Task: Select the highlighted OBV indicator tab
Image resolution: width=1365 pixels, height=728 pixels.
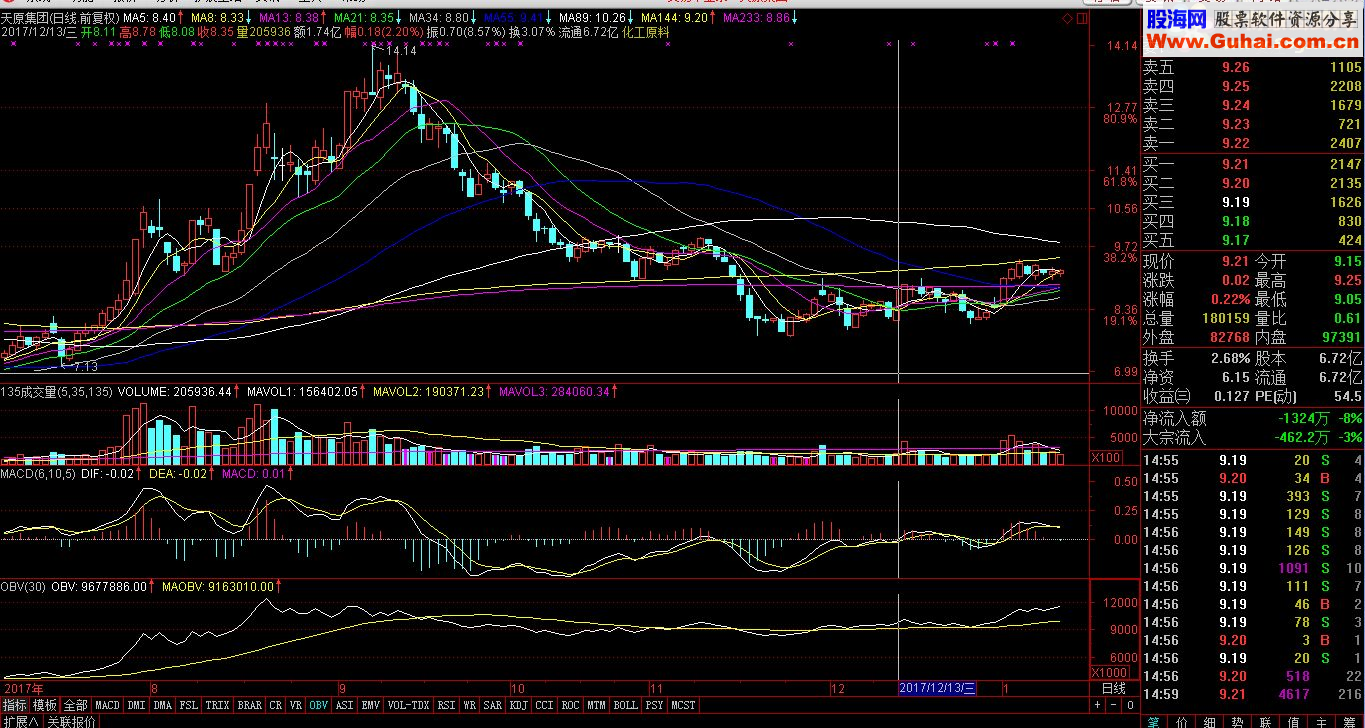Action: (319, 705)
